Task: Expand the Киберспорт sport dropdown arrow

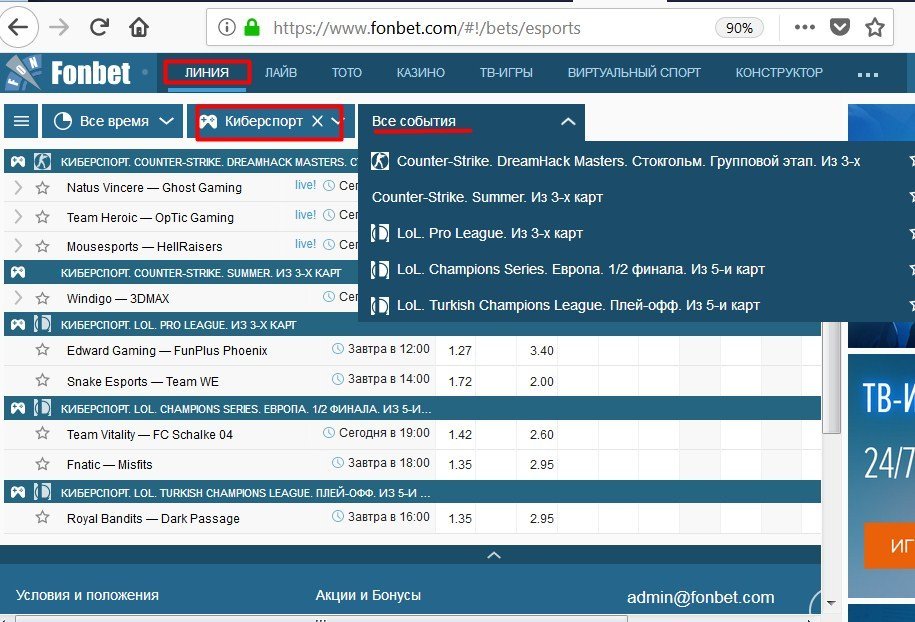Action: [x=336, y=121]
